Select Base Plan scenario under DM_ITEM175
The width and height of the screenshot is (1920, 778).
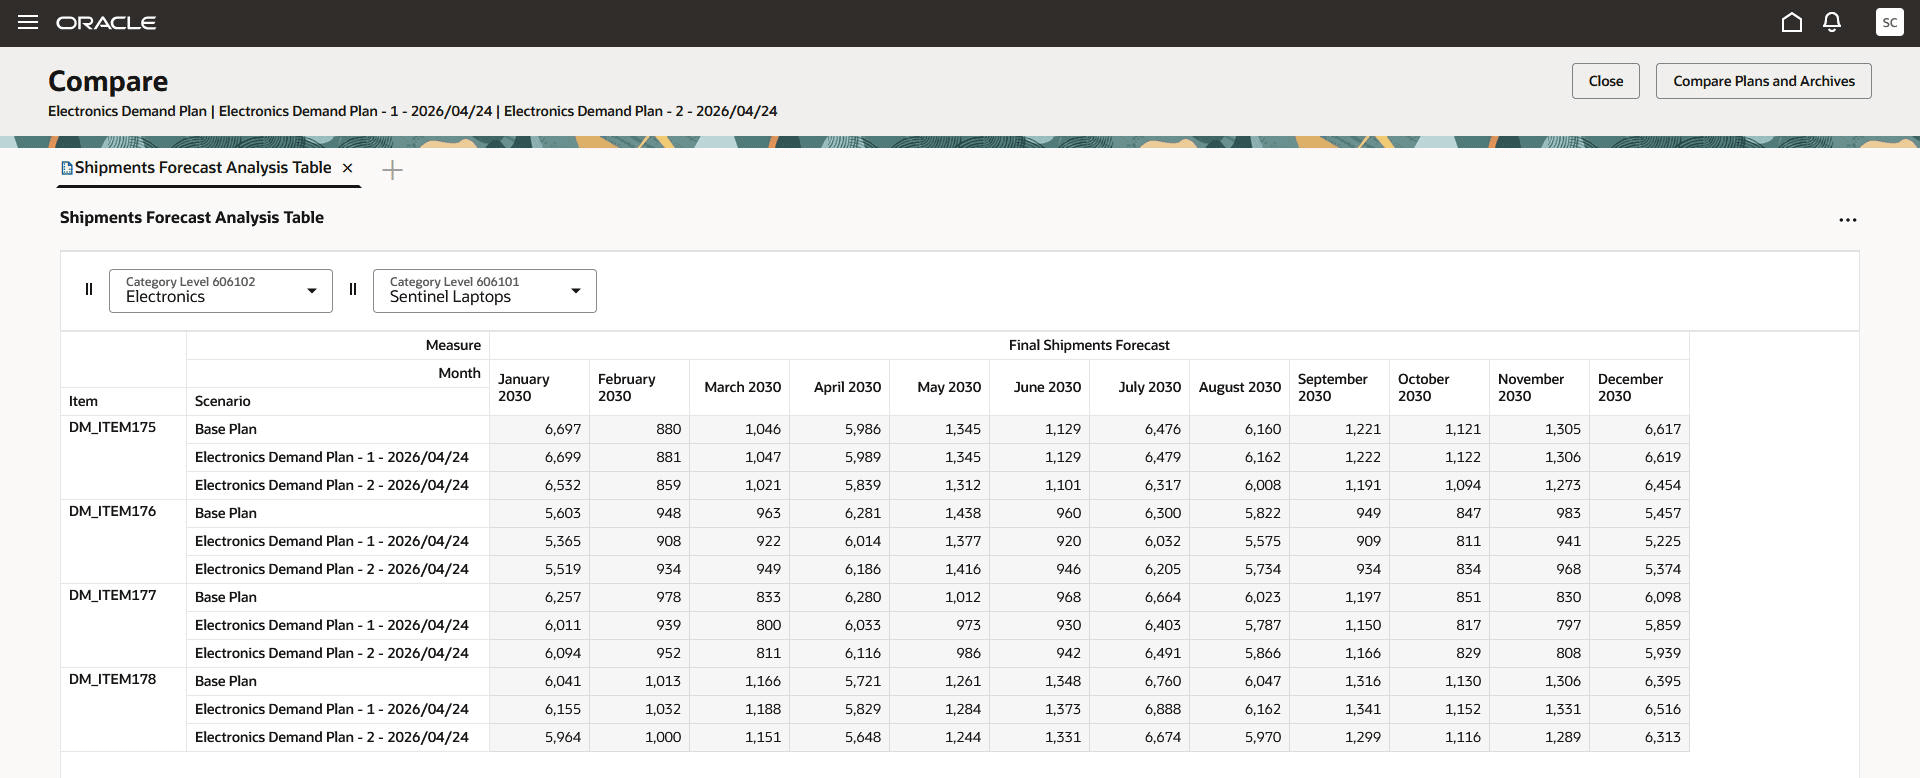(338, 429)
